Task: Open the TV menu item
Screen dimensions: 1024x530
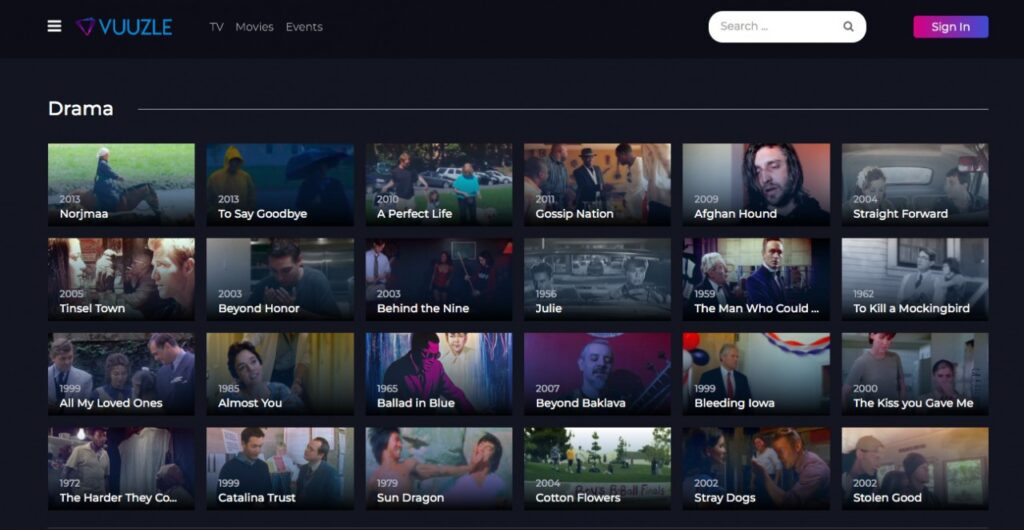Action: pos(216,27)
